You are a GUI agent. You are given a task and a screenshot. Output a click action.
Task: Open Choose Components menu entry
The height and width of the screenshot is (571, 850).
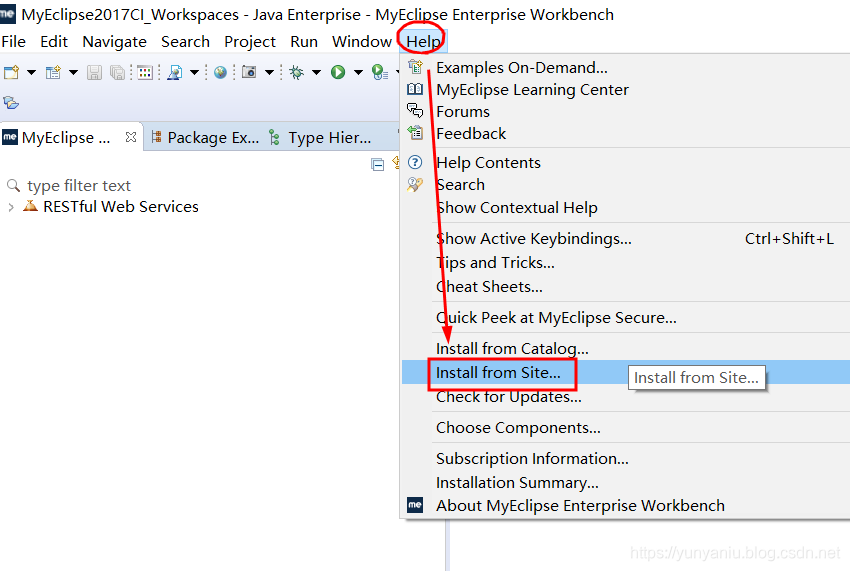pos(626,428)
